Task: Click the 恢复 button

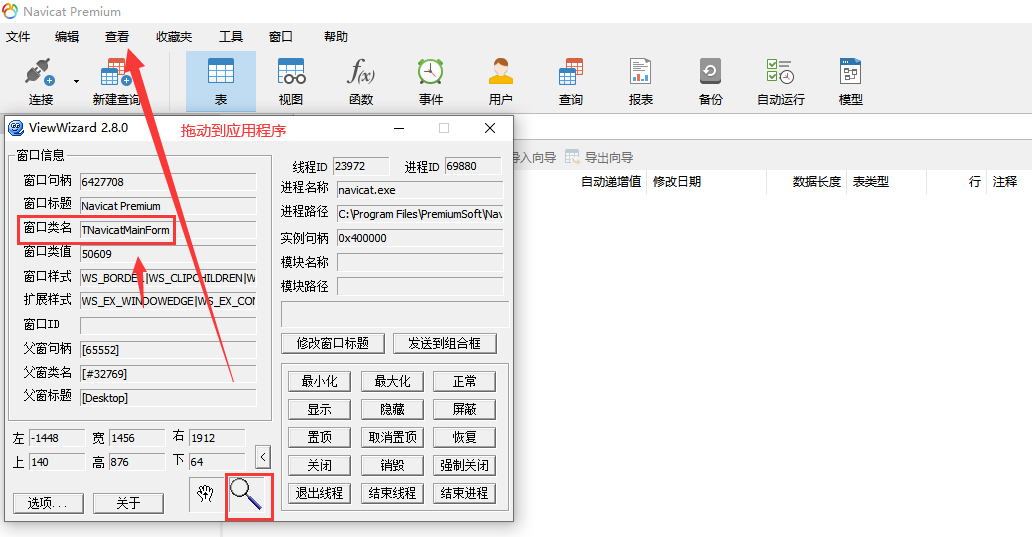Action: pyautogui.click(x=464, y=437)
